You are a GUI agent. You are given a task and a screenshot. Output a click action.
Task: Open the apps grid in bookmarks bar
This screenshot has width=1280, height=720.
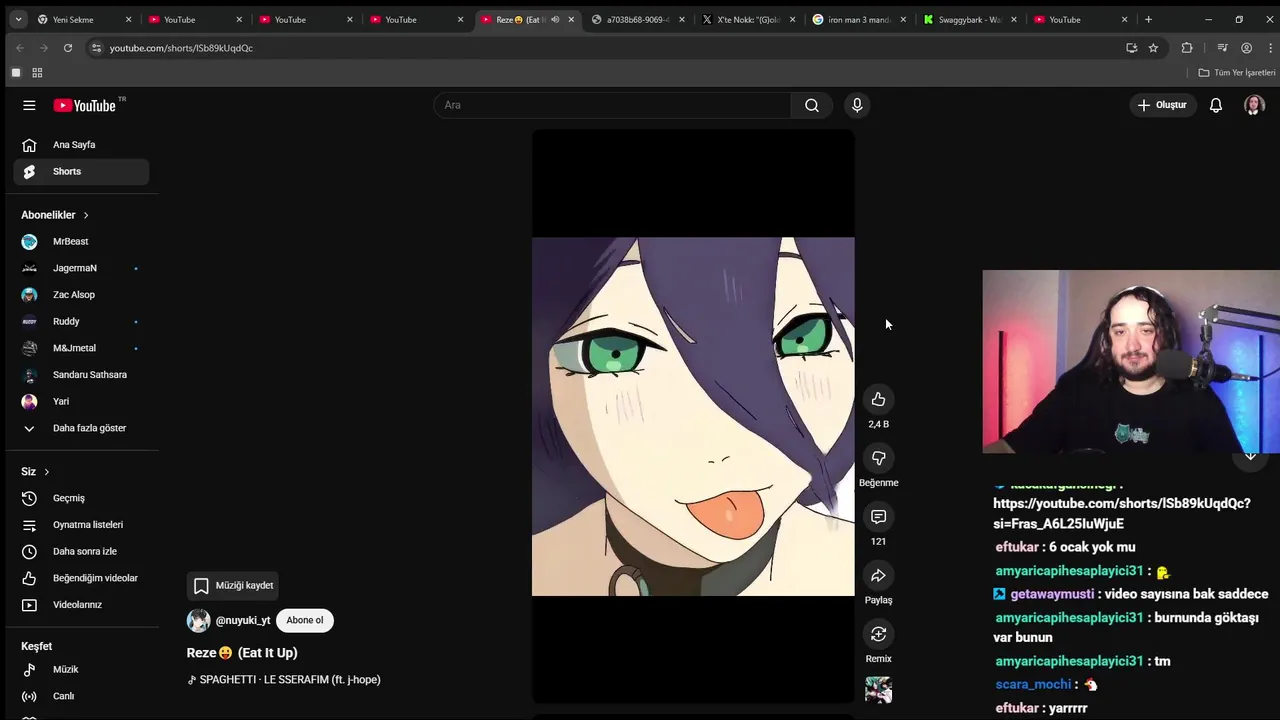[37, 73]
